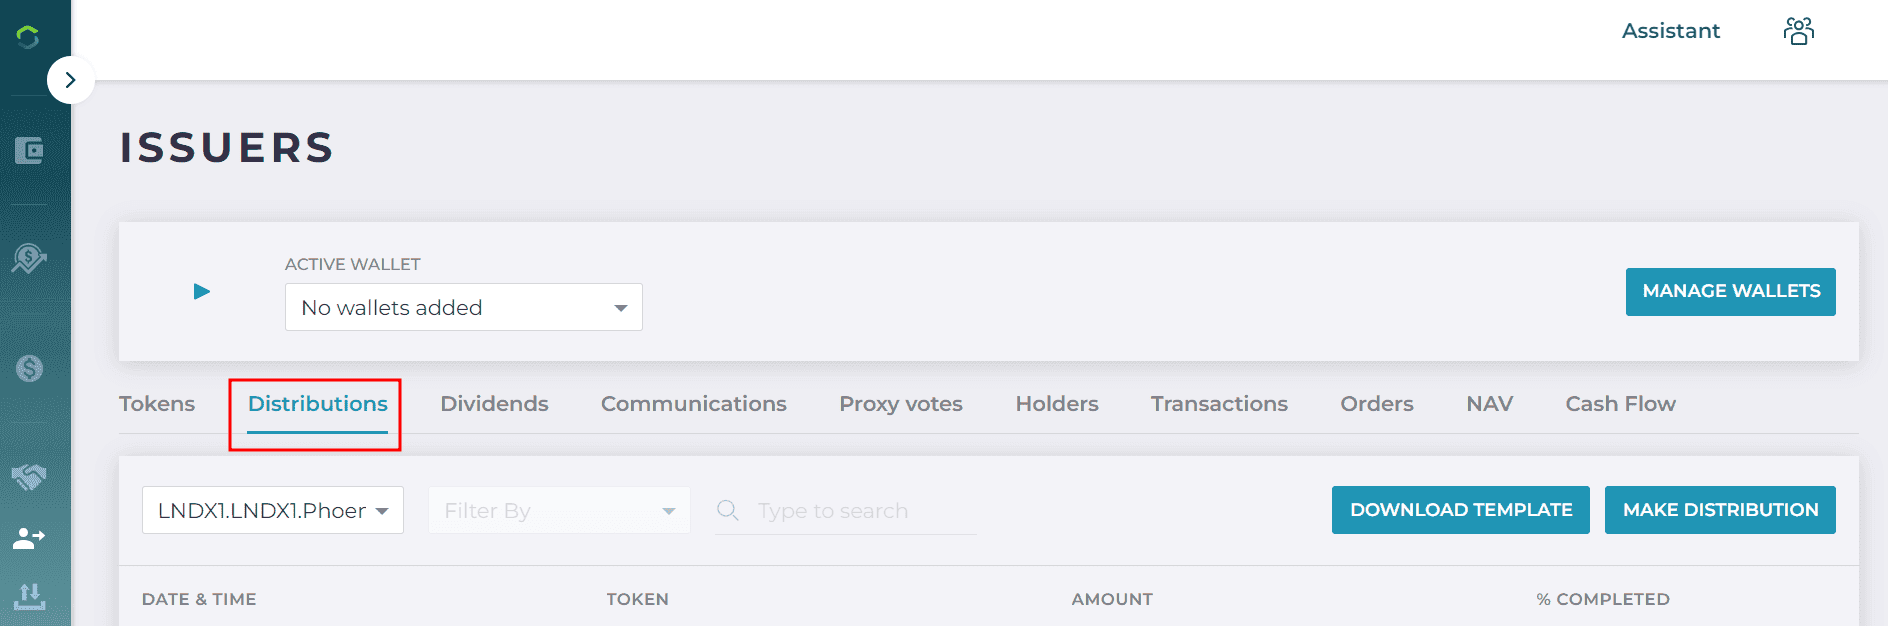The image size is (1888, 626).
Task: Click the dollar coin sidebar icon
Action: click(x=29, y=369)
